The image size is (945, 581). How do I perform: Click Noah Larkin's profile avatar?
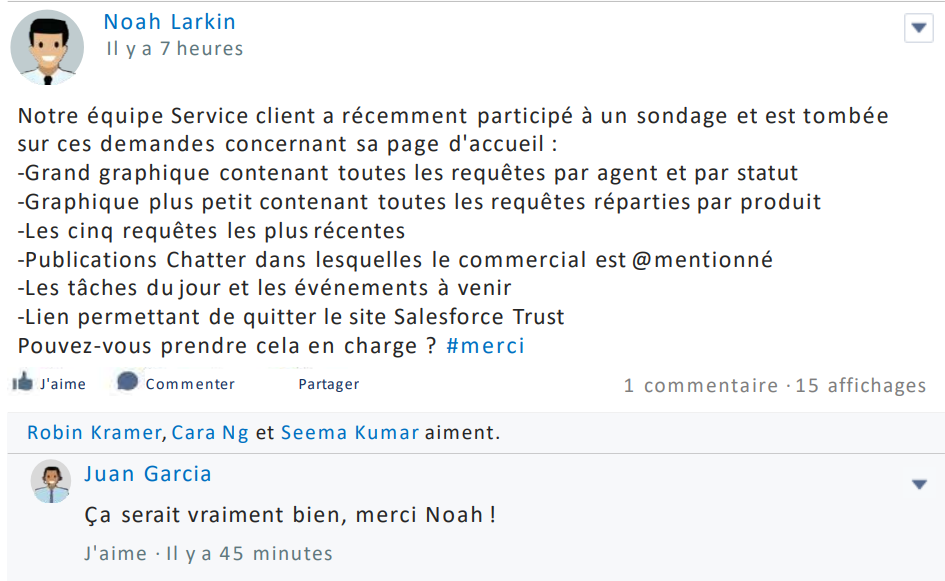click(46, 47)
